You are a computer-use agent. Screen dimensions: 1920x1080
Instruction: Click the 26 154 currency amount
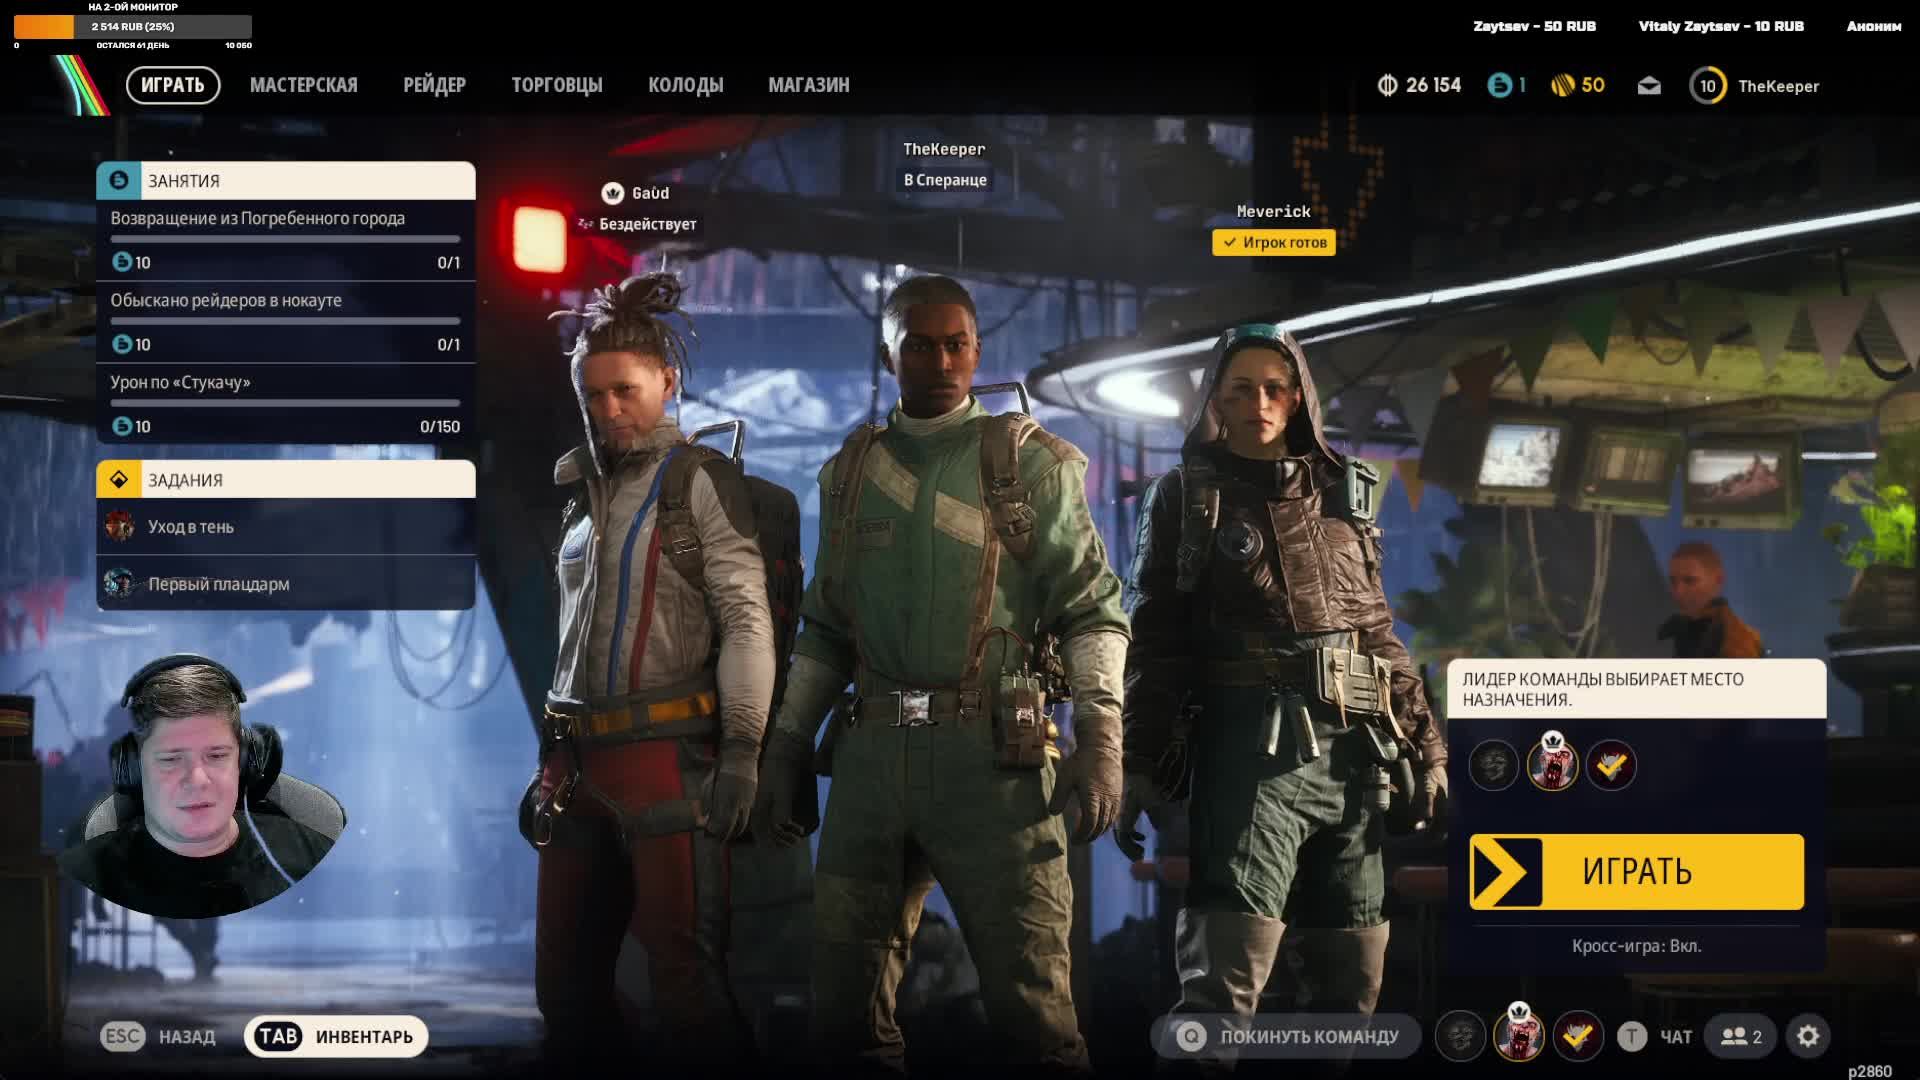[x=1433, y=85]
